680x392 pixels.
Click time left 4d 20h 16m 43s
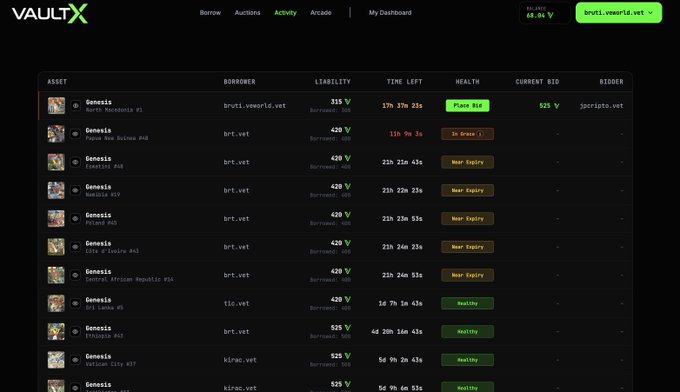pos(397,332)
